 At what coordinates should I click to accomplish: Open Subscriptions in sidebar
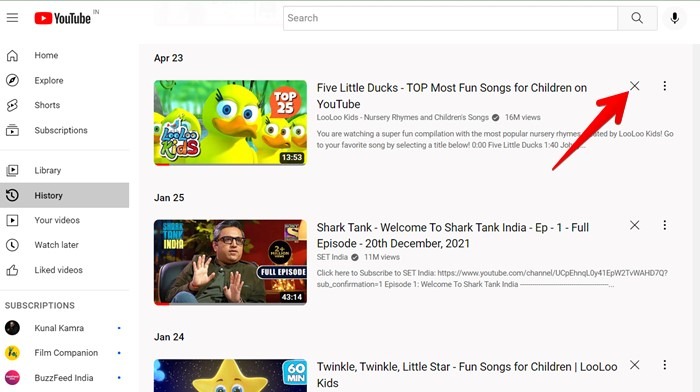point(65,130)
